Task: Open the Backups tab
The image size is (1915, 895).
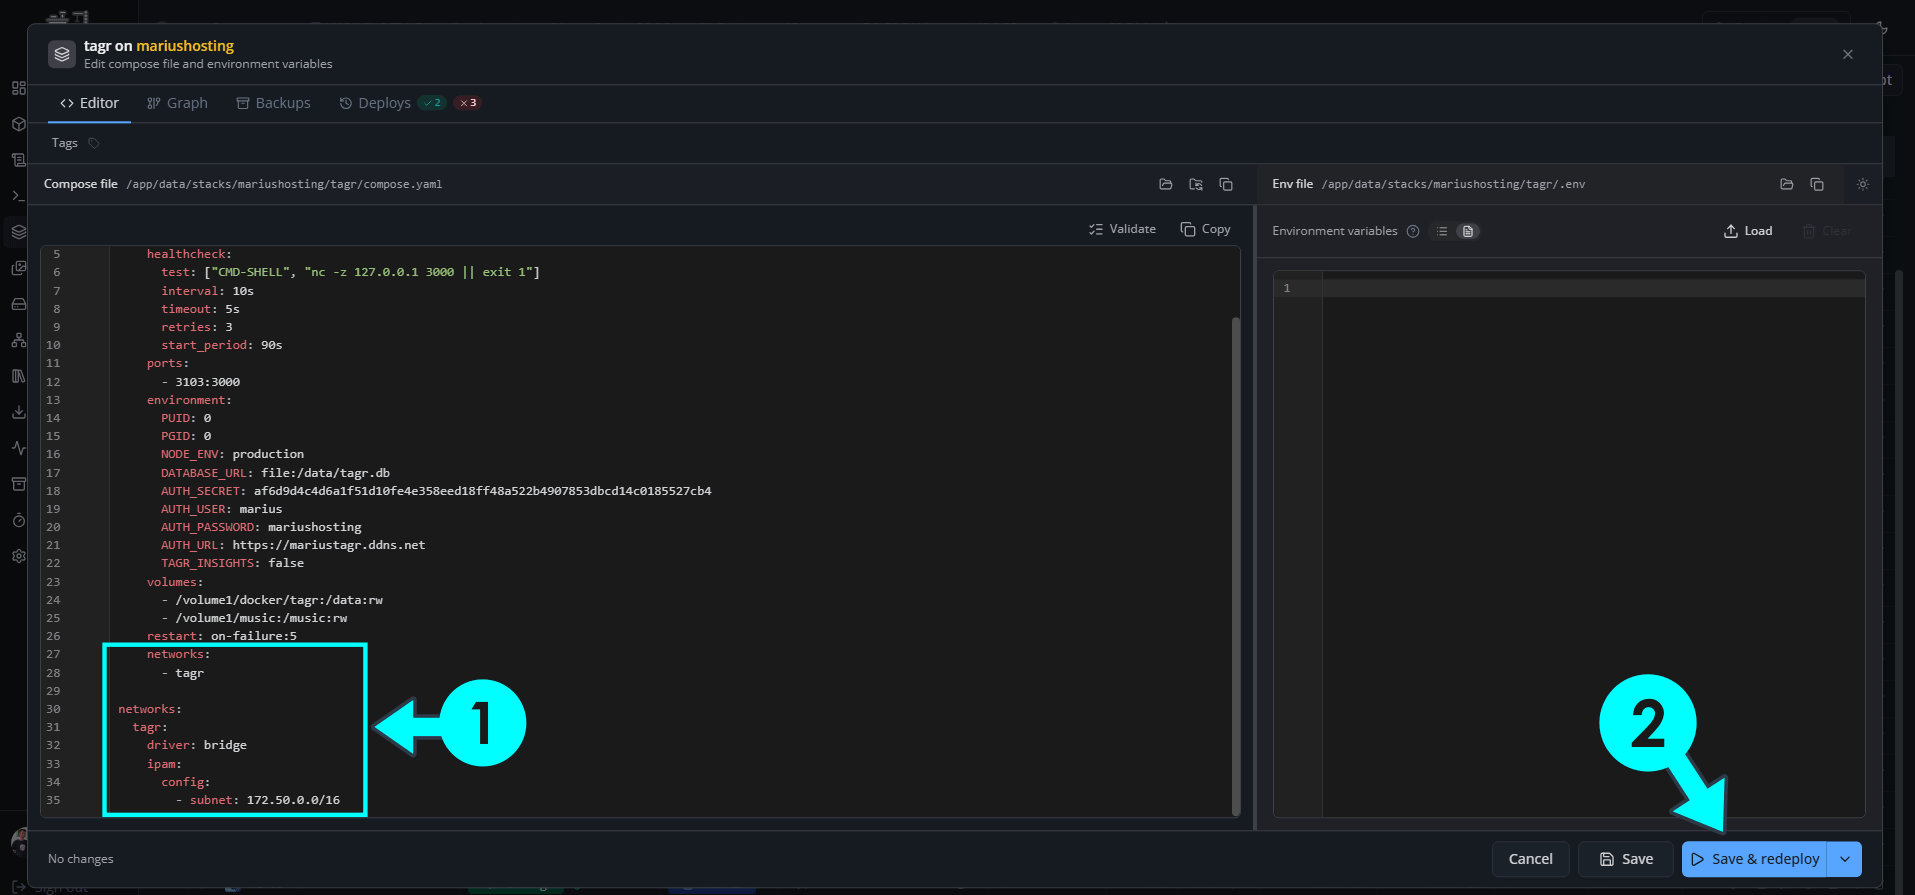Action: [x=273, y=103]
